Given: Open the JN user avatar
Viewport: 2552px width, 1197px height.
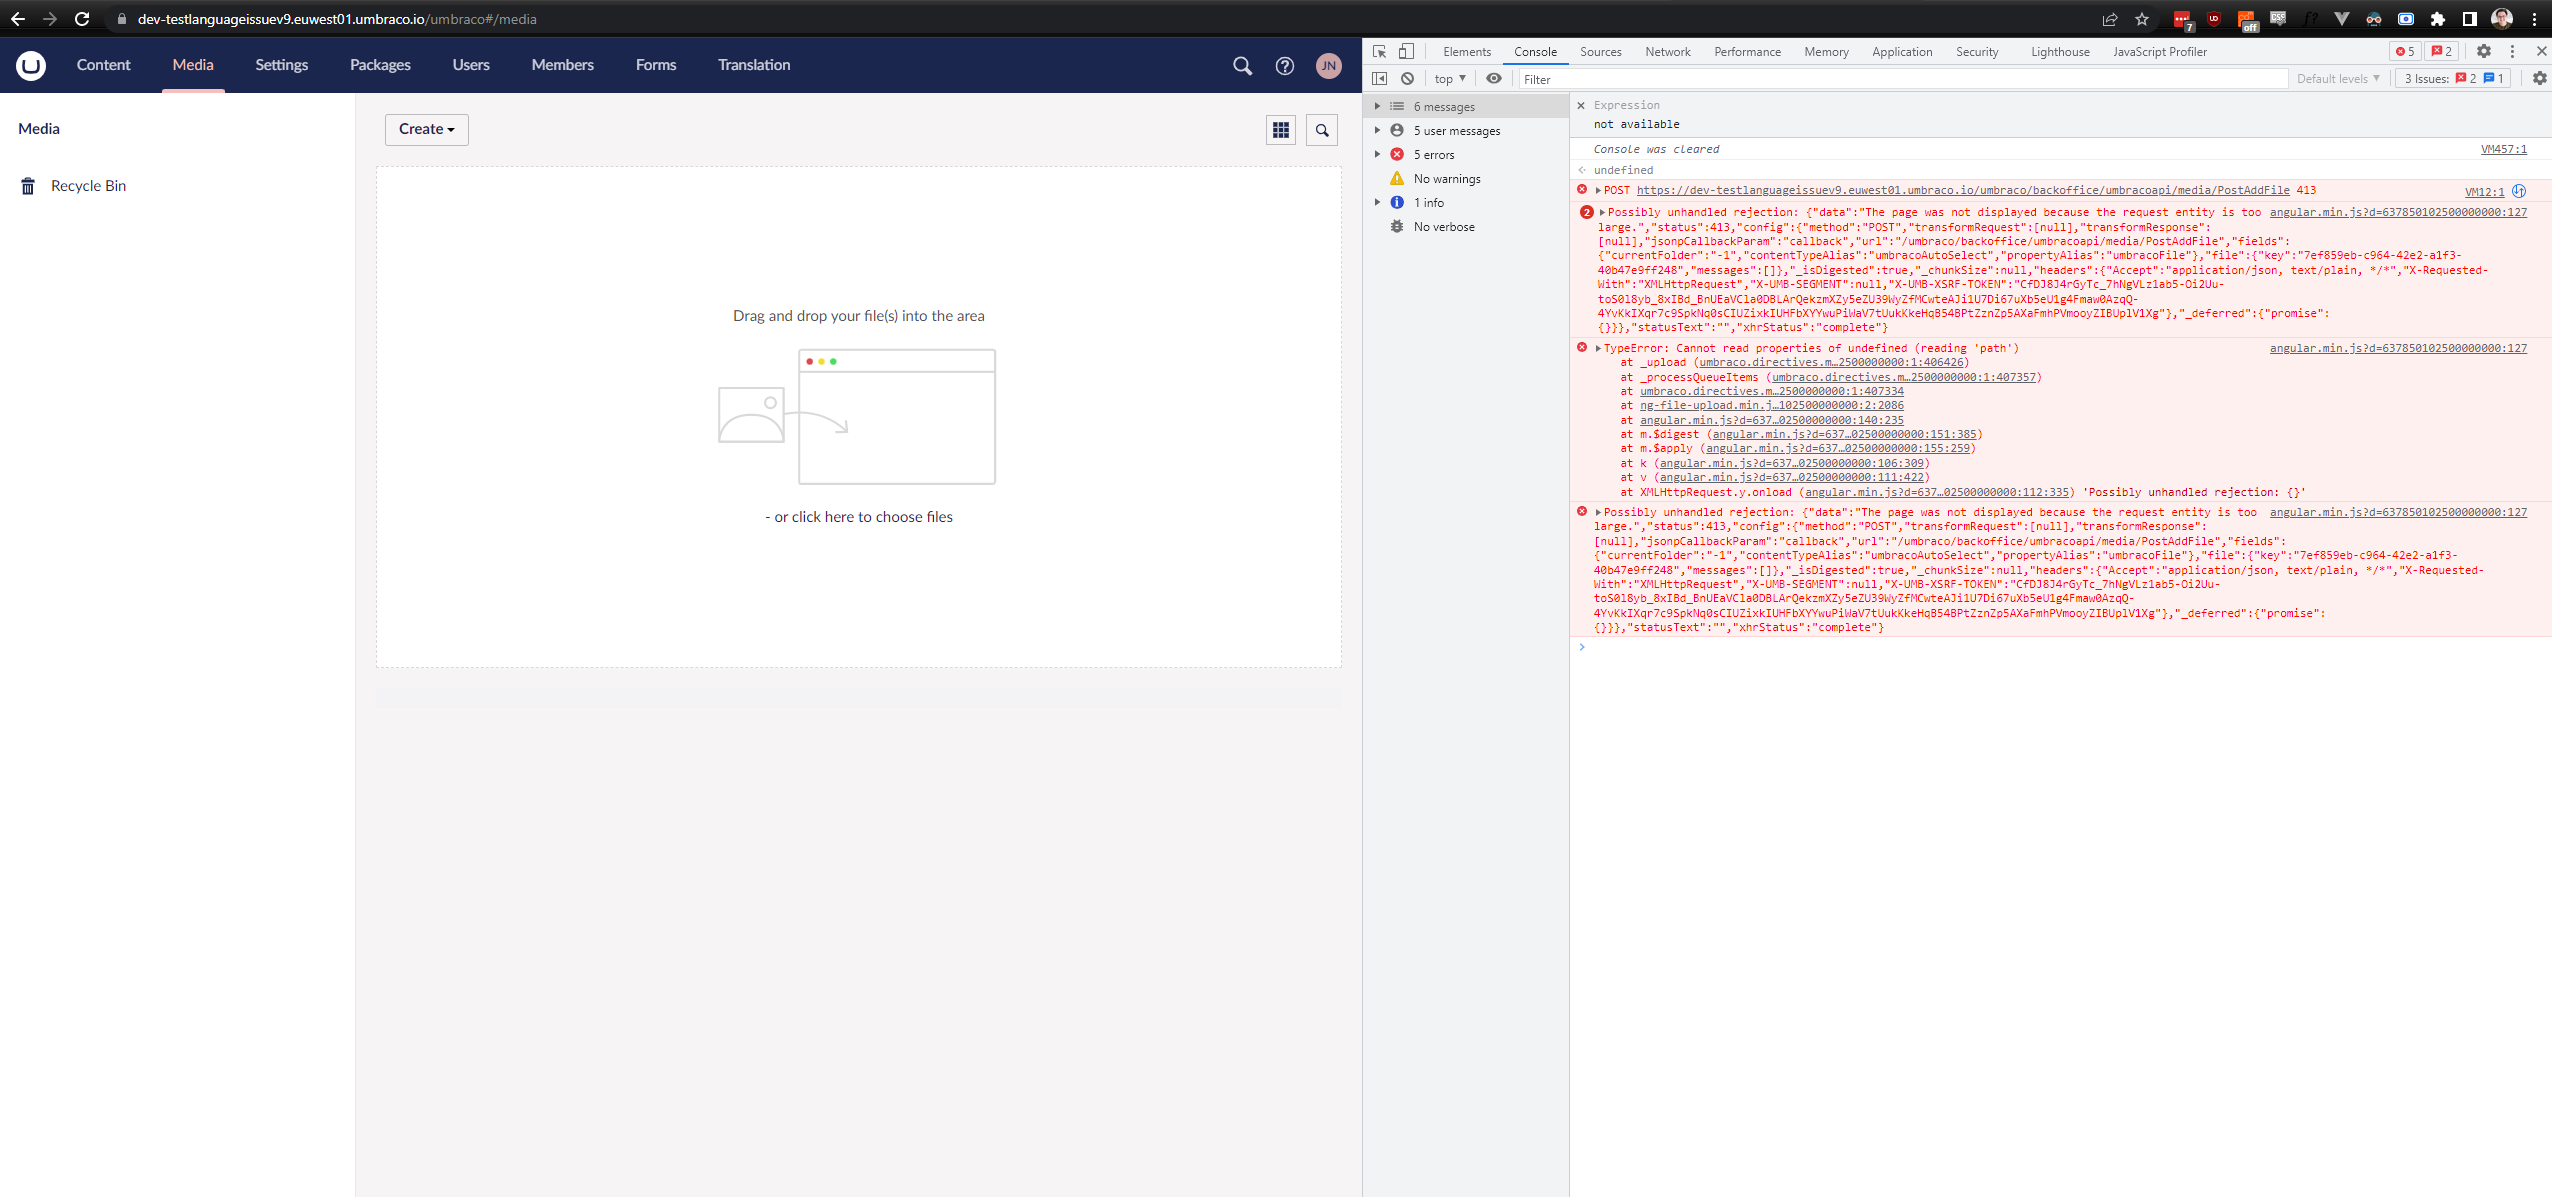Looking at the screenshot, I should point(1327,65).
